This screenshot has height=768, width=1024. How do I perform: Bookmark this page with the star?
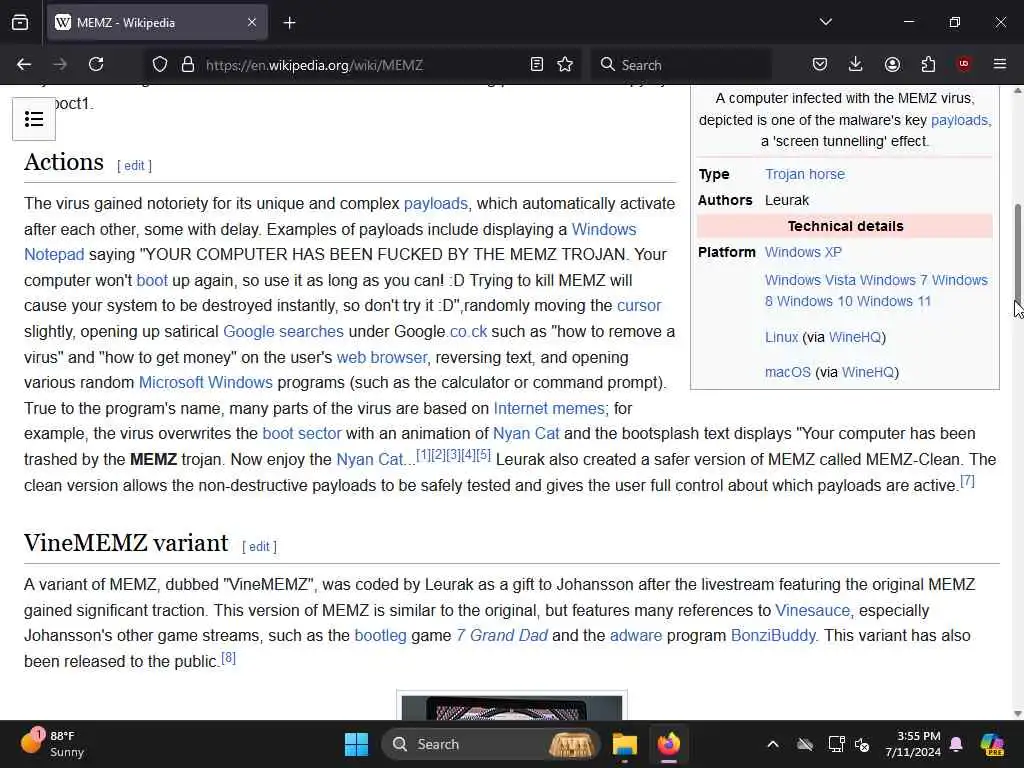(566, 65)
